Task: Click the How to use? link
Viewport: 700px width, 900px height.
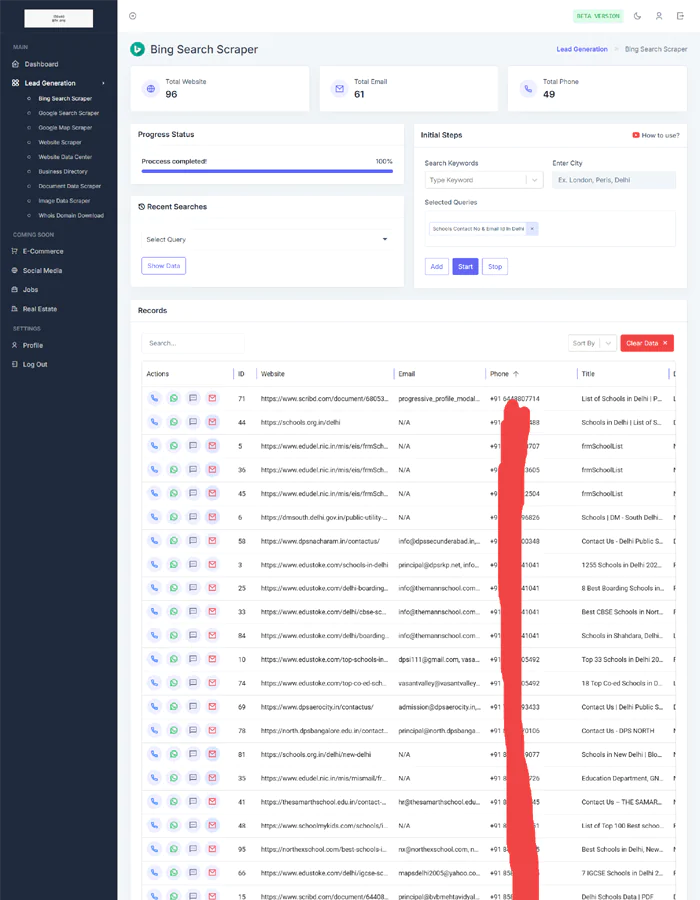Action: point(655,135)
